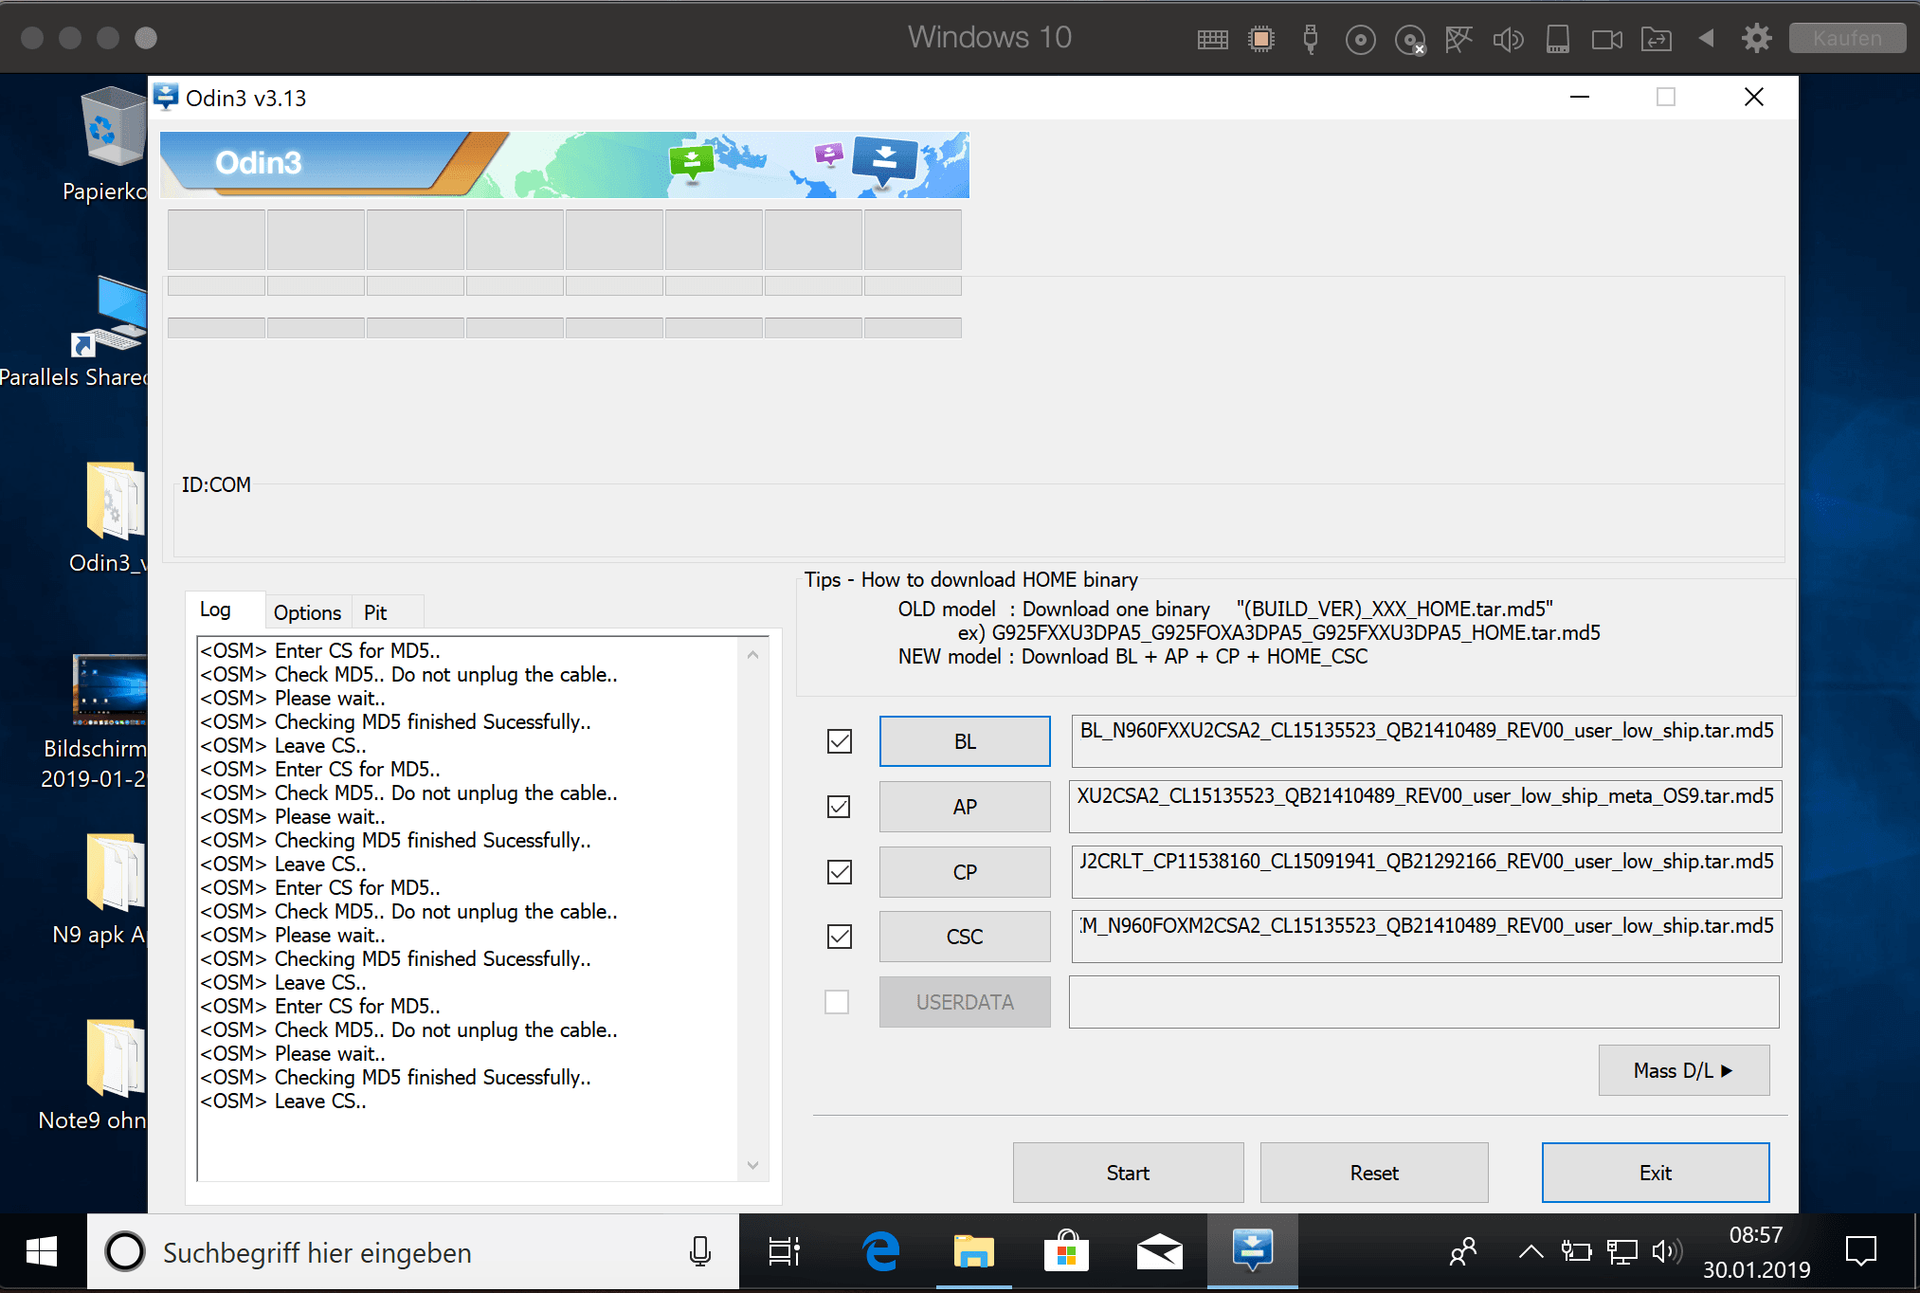This screenshot has height=1293, width=1920.
Task: Uncheck the AP file checkbox
Action: pos(839,806)
